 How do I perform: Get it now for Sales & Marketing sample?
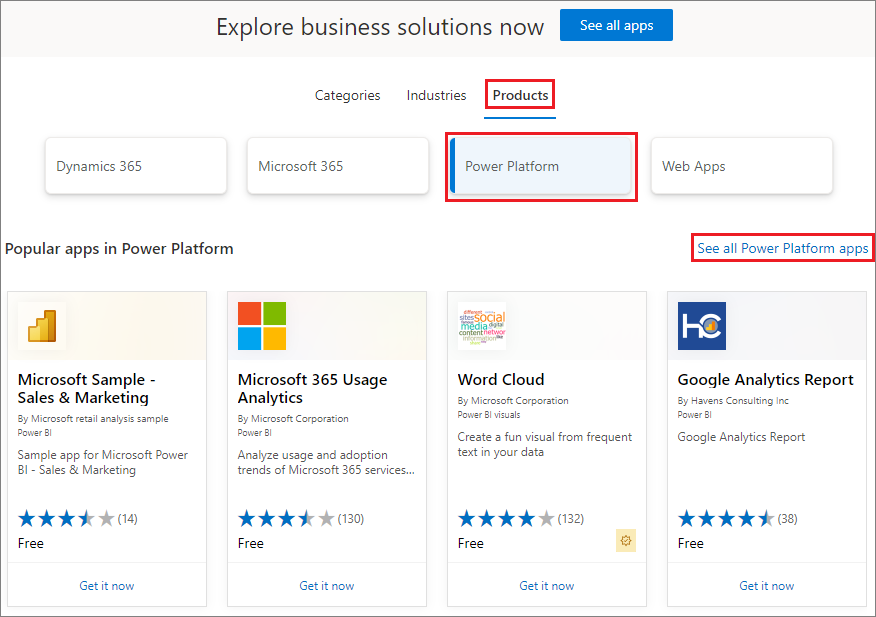pos(107,586)
